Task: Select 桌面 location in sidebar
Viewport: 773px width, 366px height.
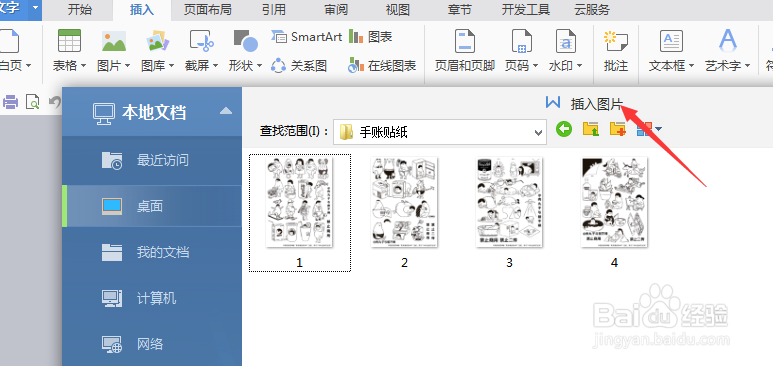Action: tap(152, 206)
